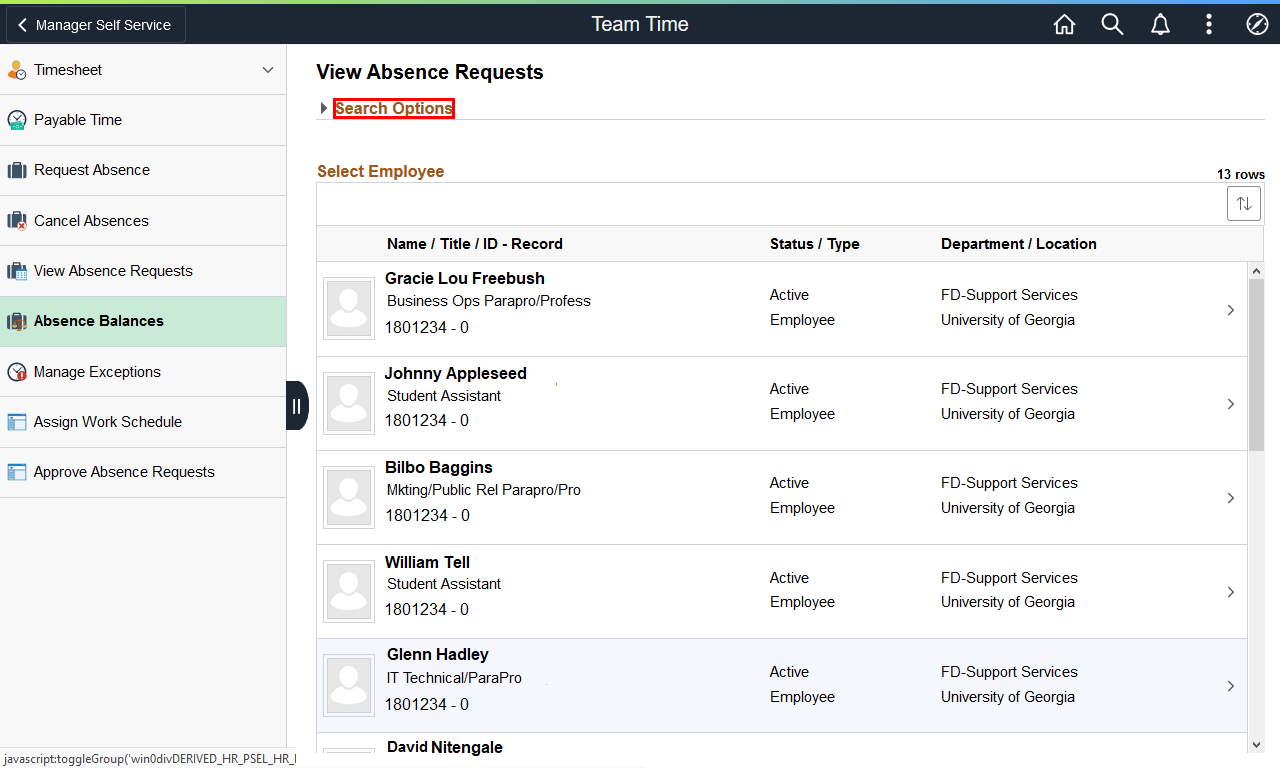Select Approve Absence Requests in sidebar
The width and height of the screenshot is (1280, 768).
point(143,472)
